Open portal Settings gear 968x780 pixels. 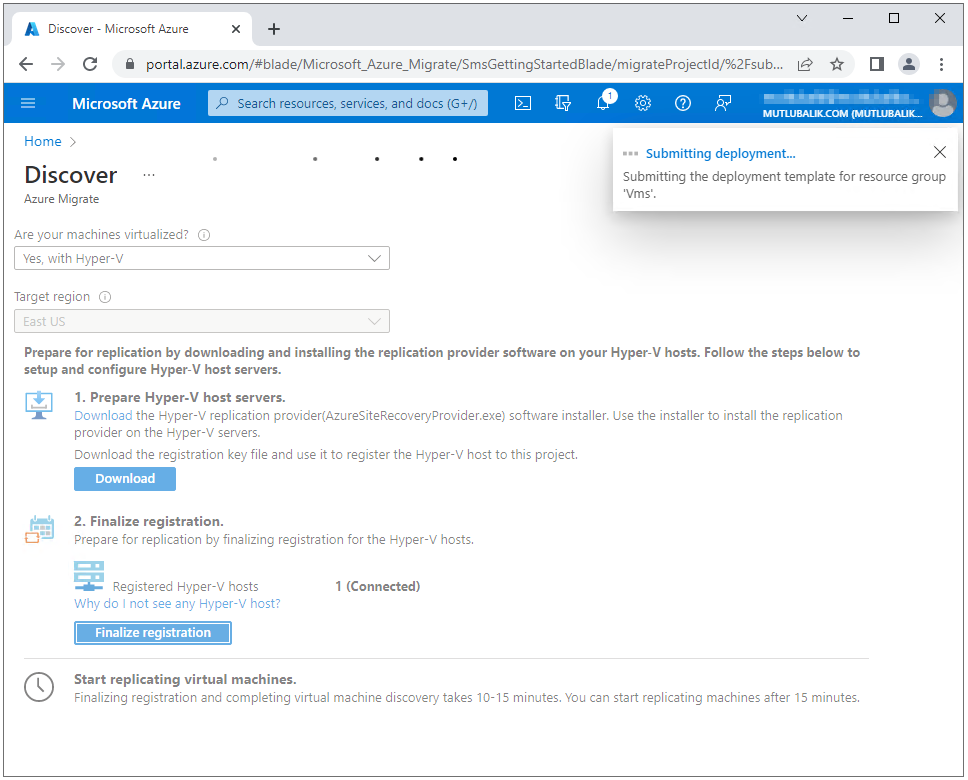coord(643,103)
